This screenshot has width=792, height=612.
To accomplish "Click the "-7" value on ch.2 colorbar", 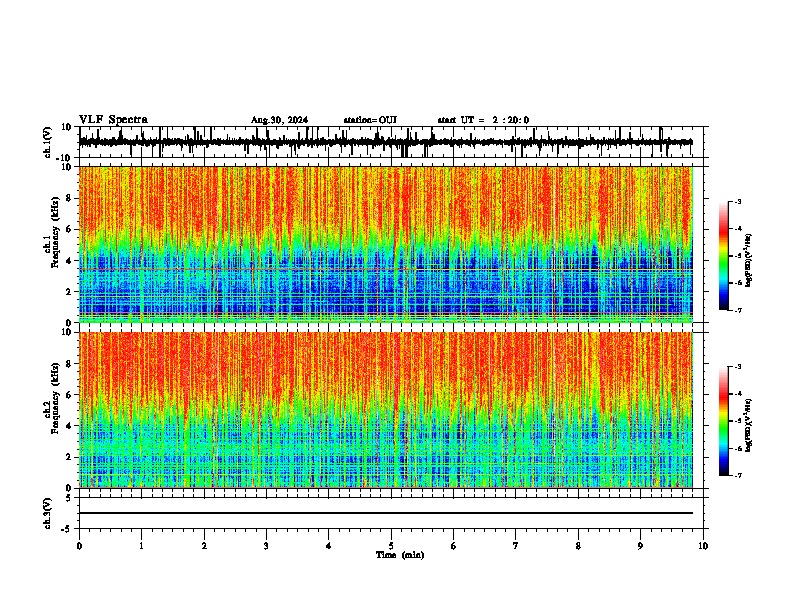I will pyautogui.click(x=738, y=475).
